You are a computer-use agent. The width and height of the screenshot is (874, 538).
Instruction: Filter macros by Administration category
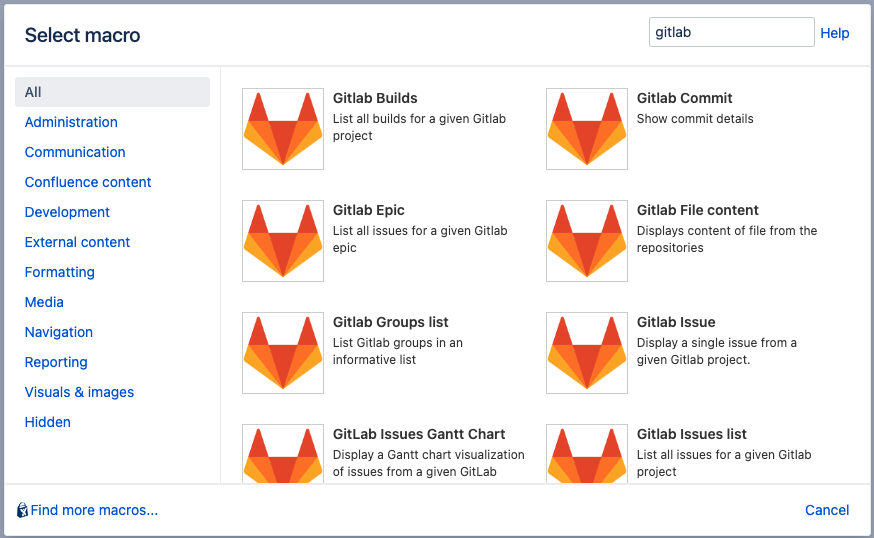(71, 122)
